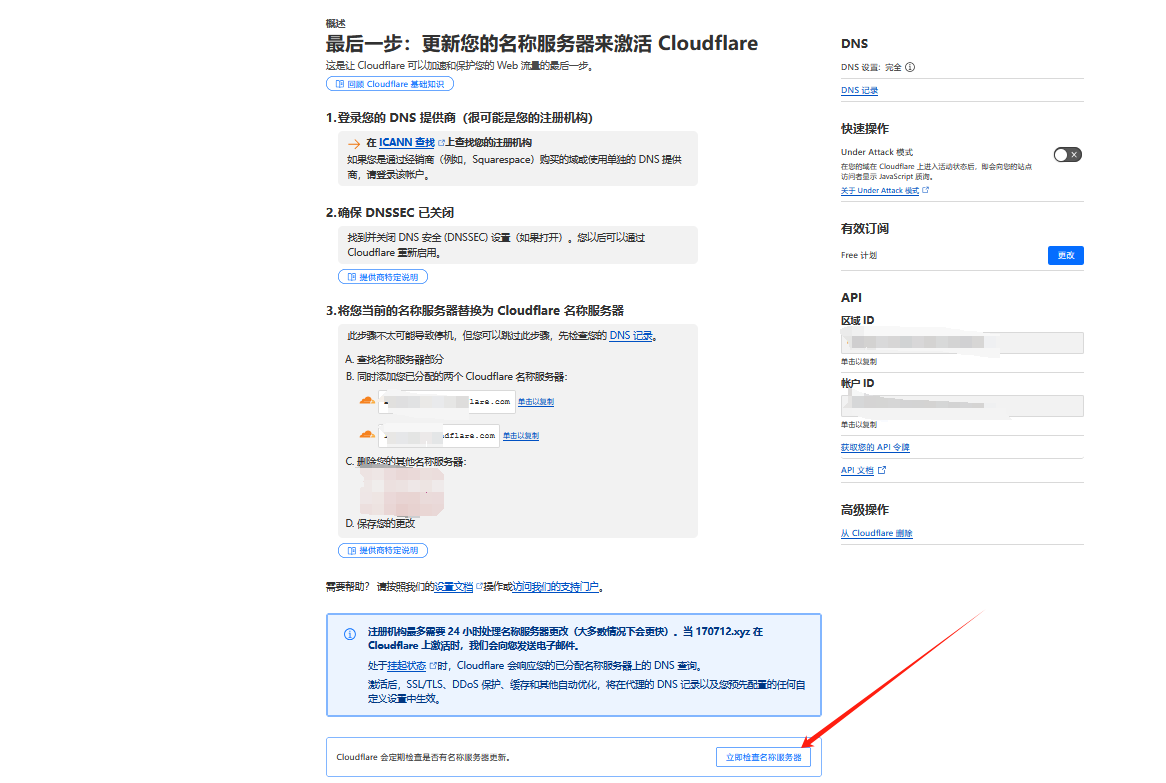Viewport: 1166px width, 783px height.
Task: Click 获取您的 API 令牌 link
Action: (x=875, y=447)
